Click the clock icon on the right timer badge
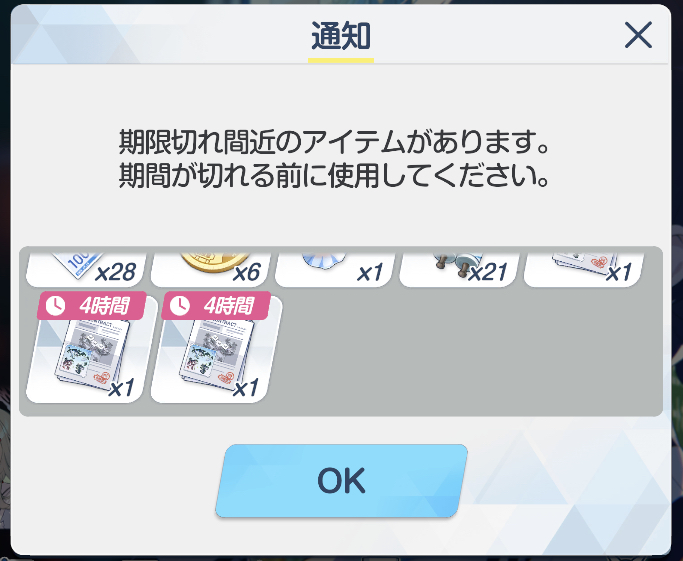Screen dimensions: 683x561 click(x=179, y=306)
